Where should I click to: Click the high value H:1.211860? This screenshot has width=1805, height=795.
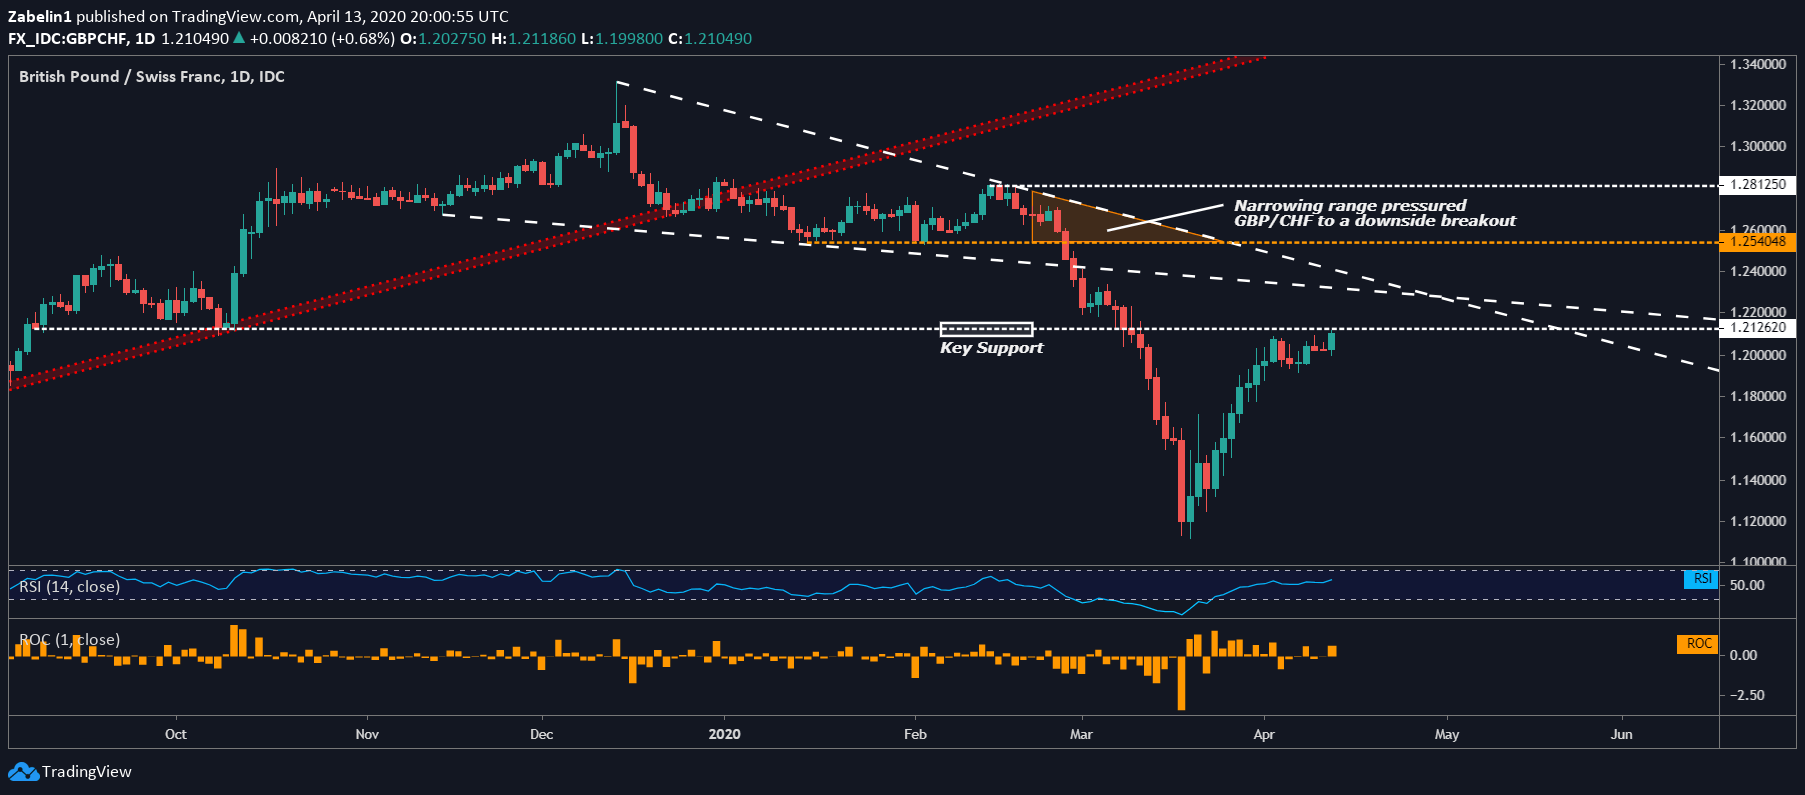pyautogui.click(x=534, y=38)
